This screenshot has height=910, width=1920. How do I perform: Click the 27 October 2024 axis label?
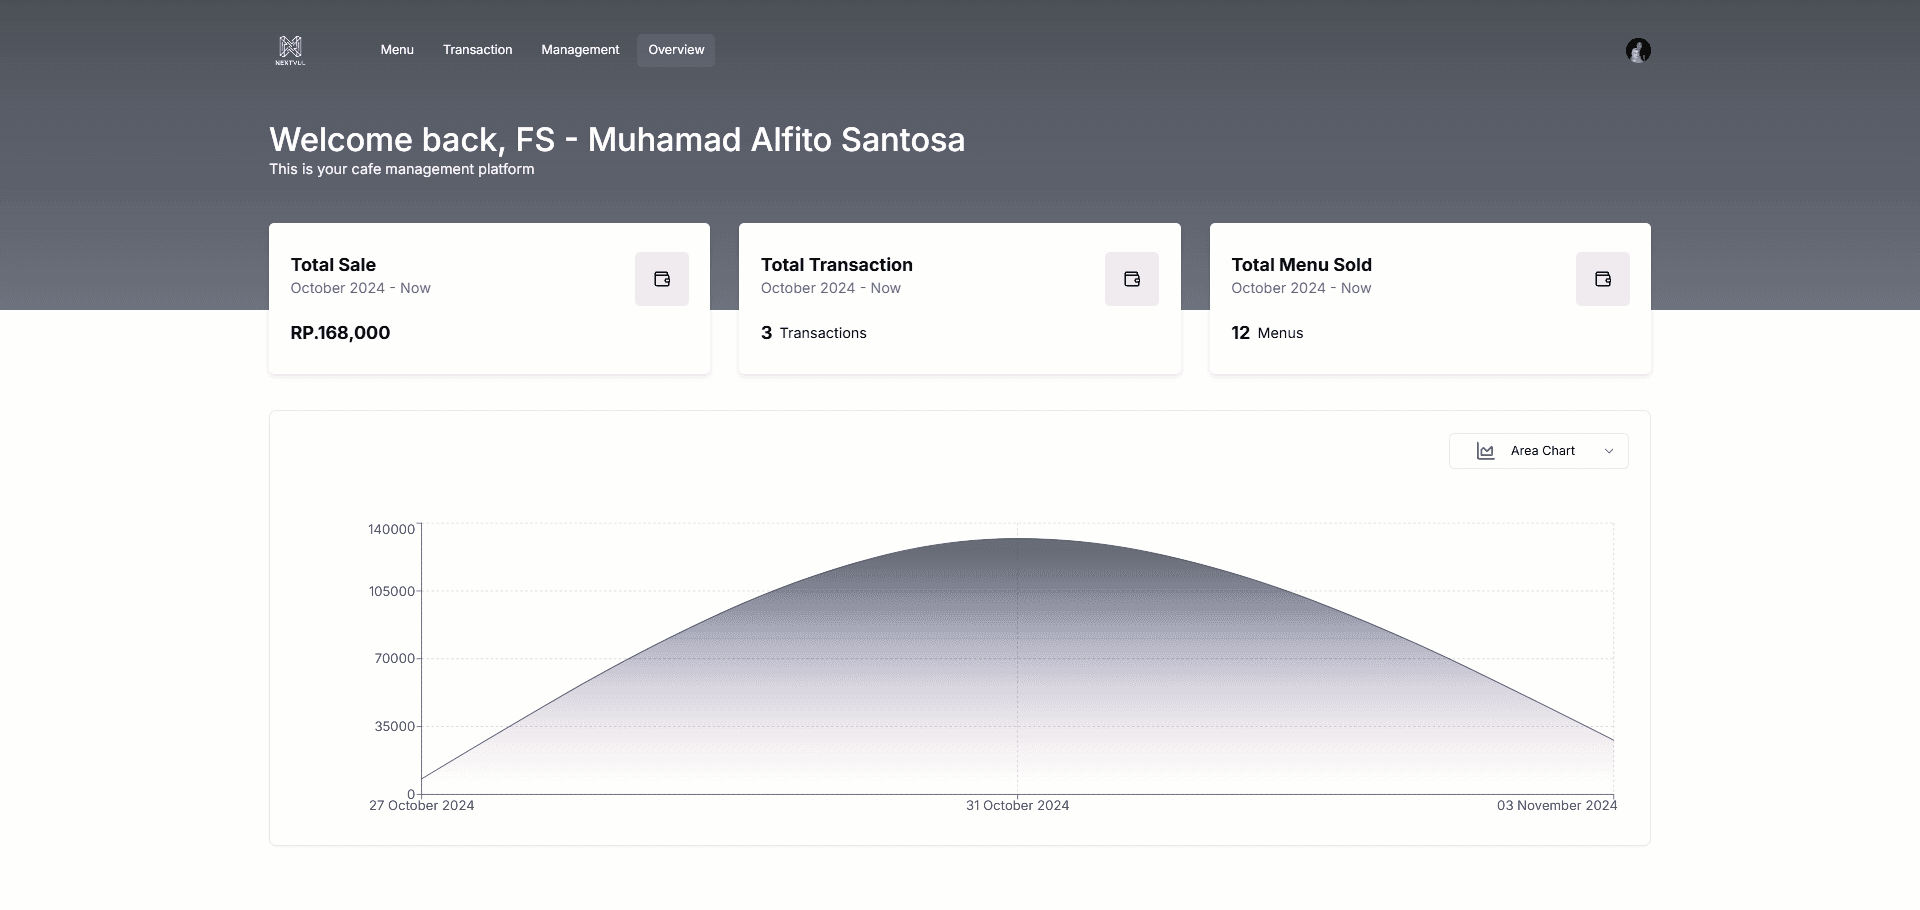coord(421,806)
